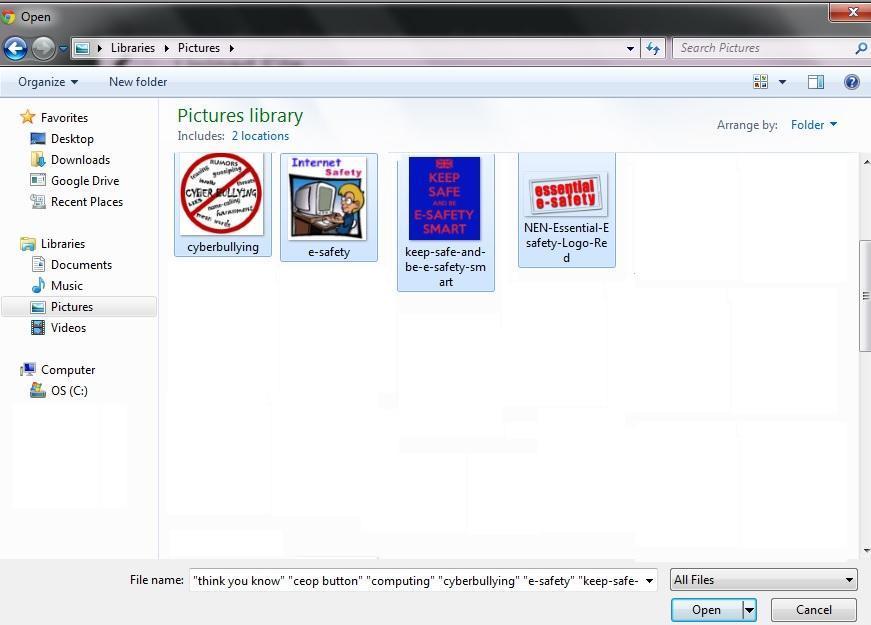
Task: Click the Videos filmstrip icon
Action: point(38,328)
